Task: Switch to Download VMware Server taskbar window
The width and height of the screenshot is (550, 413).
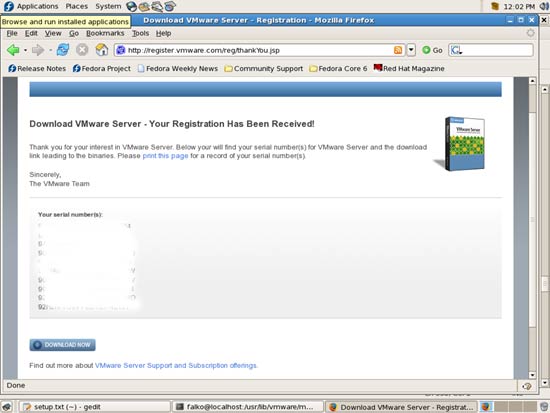Action: tap(401, 407)
